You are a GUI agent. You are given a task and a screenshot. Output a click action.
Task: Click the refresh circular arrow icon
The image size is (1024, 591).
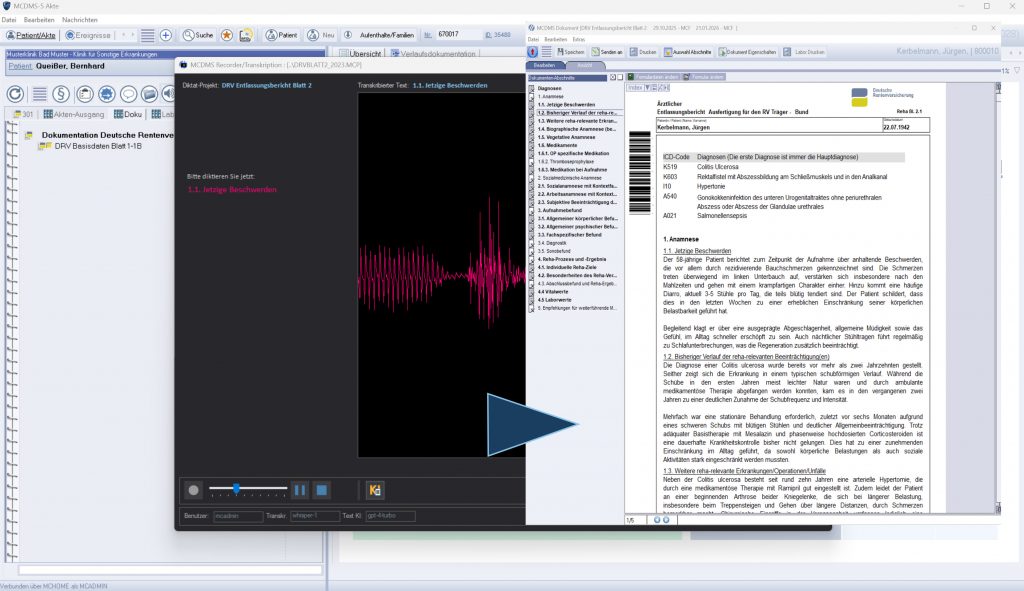pyautogui.click(x=15, y=94)
